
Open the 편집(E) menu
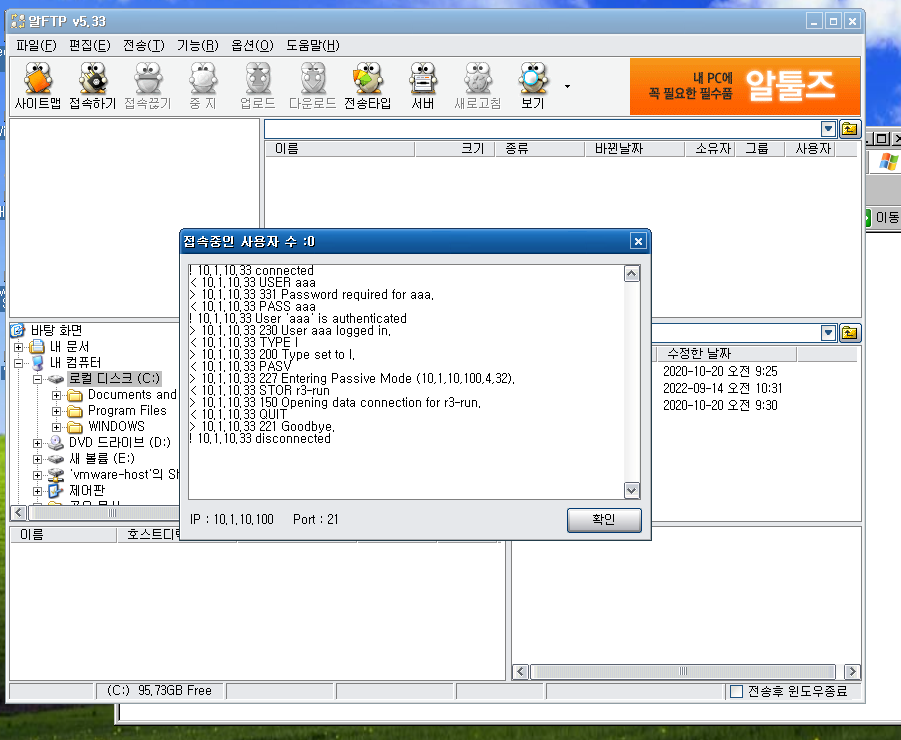tap(90, 45)
